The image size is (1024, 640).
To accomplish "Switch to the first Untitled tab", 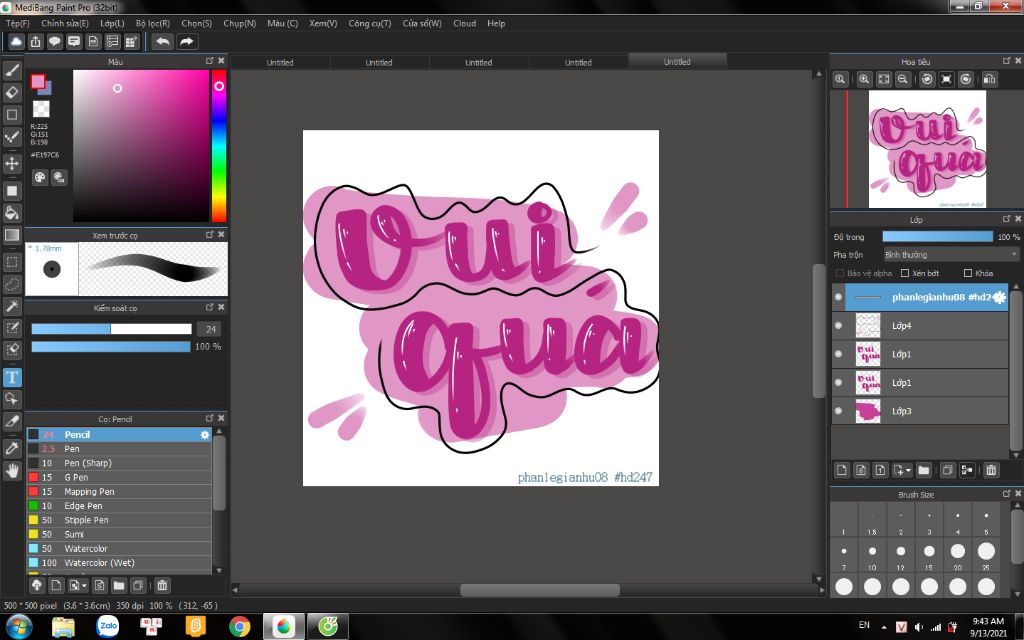I will tap(280, 62).
